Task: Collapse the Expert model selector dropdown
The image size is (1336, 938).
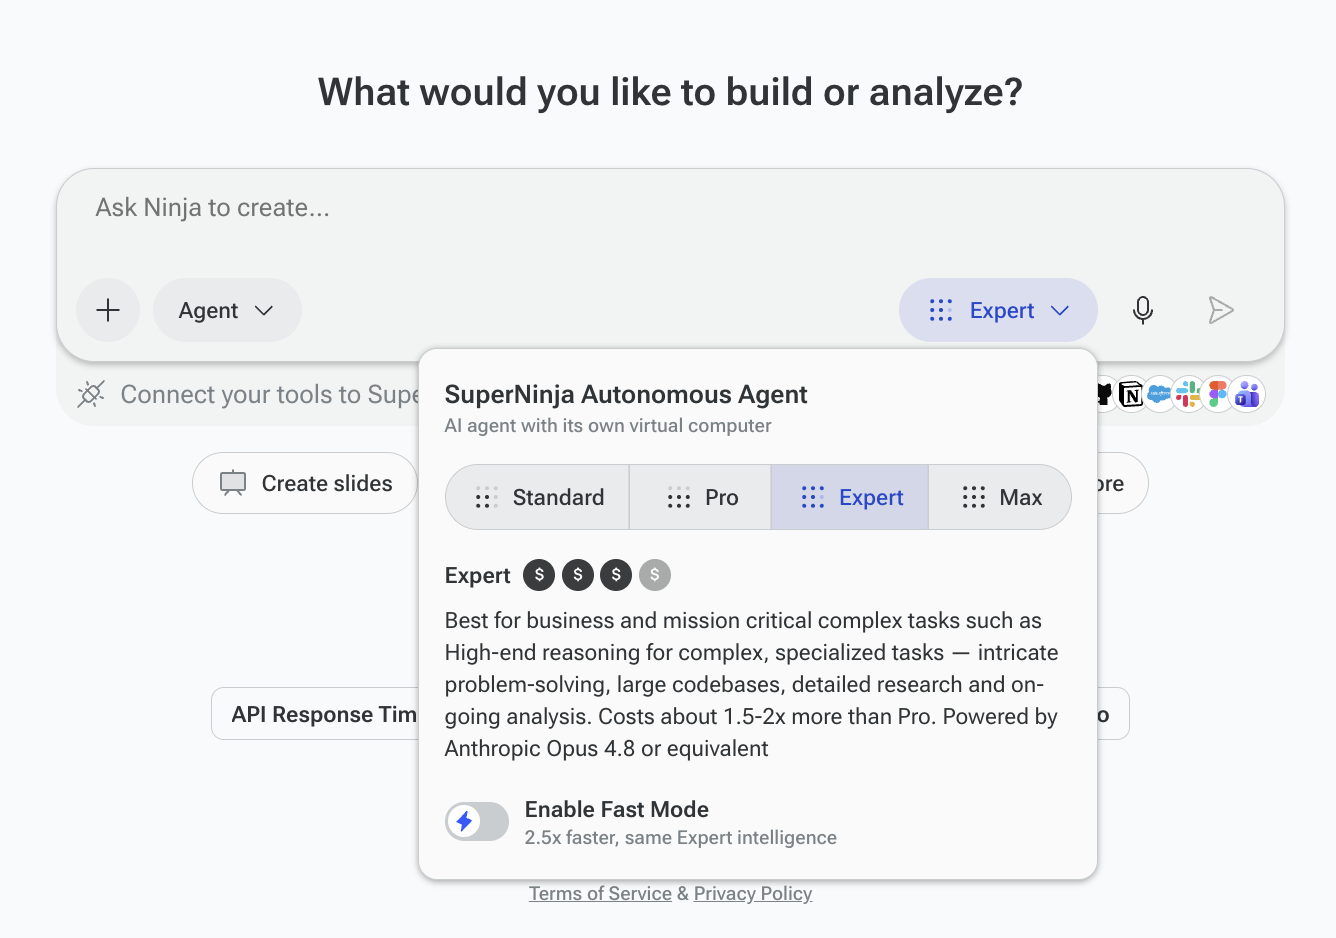Action: pos(998,310)
